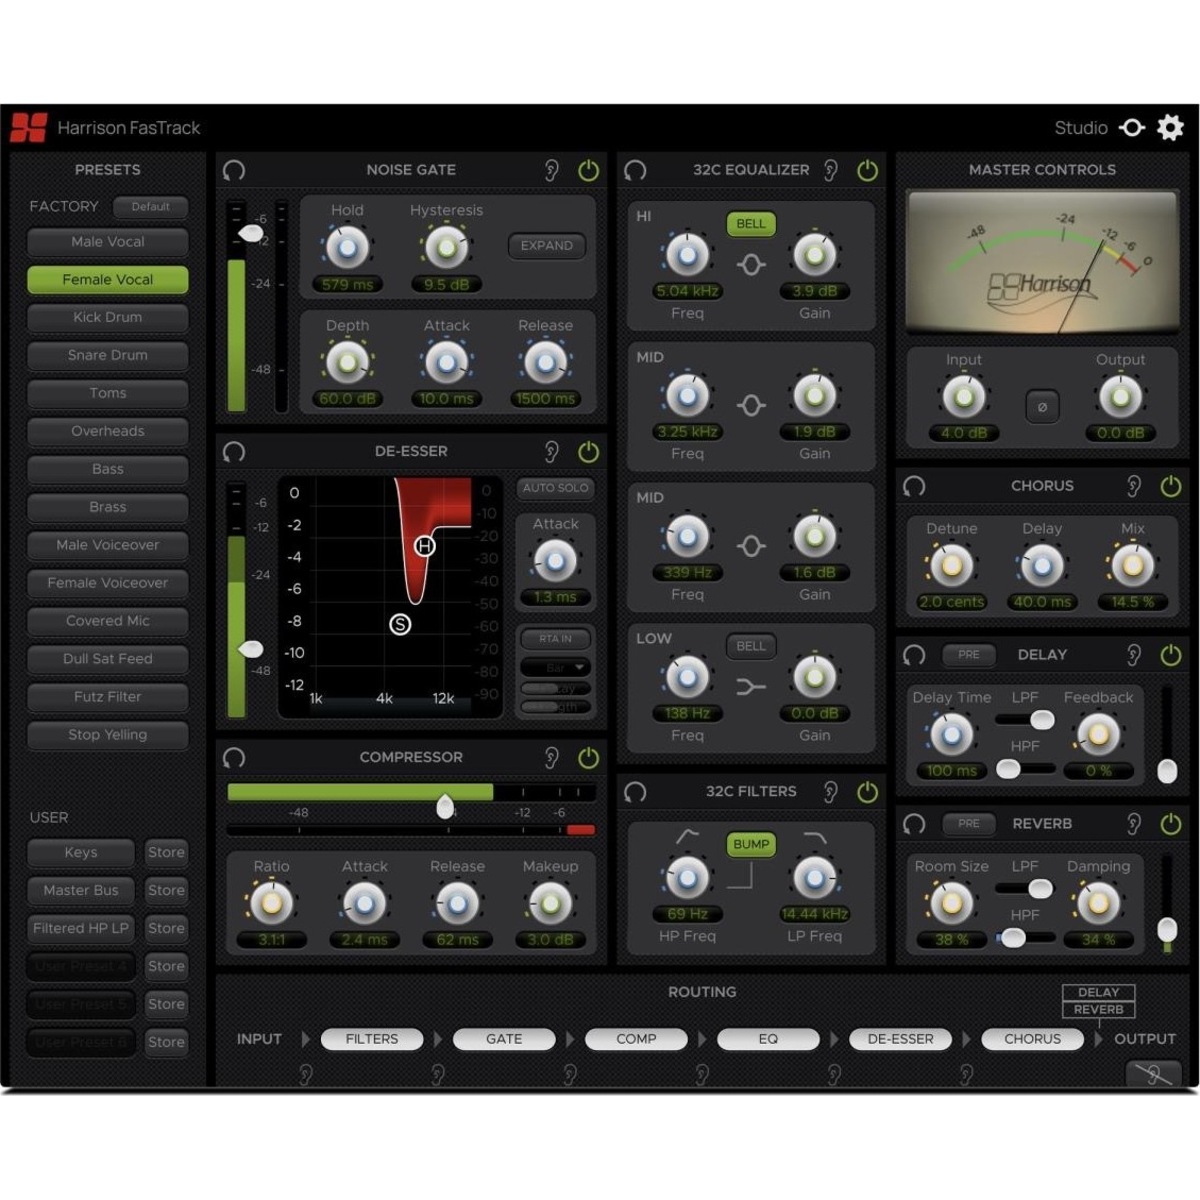Image resolution: width=1200 pixels, height=1200 pixels.
Task: Click the GATE routing block
Action: click(504, 1040)
